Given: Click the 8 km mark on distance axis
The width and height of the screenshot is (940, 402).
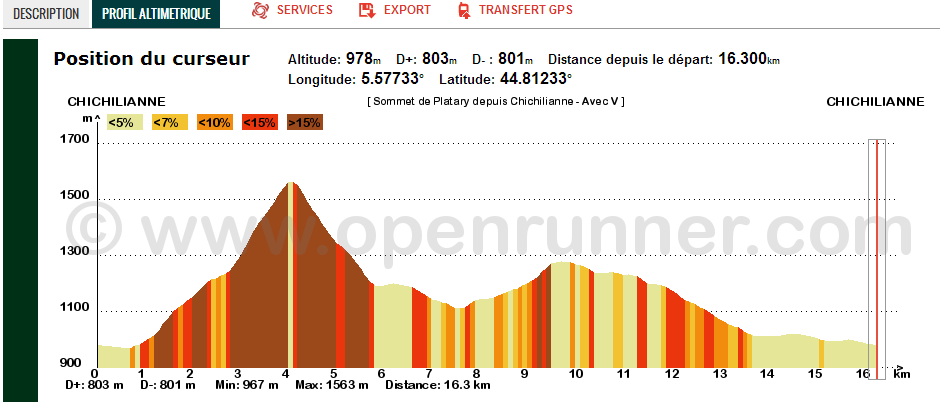Looking at the screenshot, I should pyautogui.click(x=478, y=374).
